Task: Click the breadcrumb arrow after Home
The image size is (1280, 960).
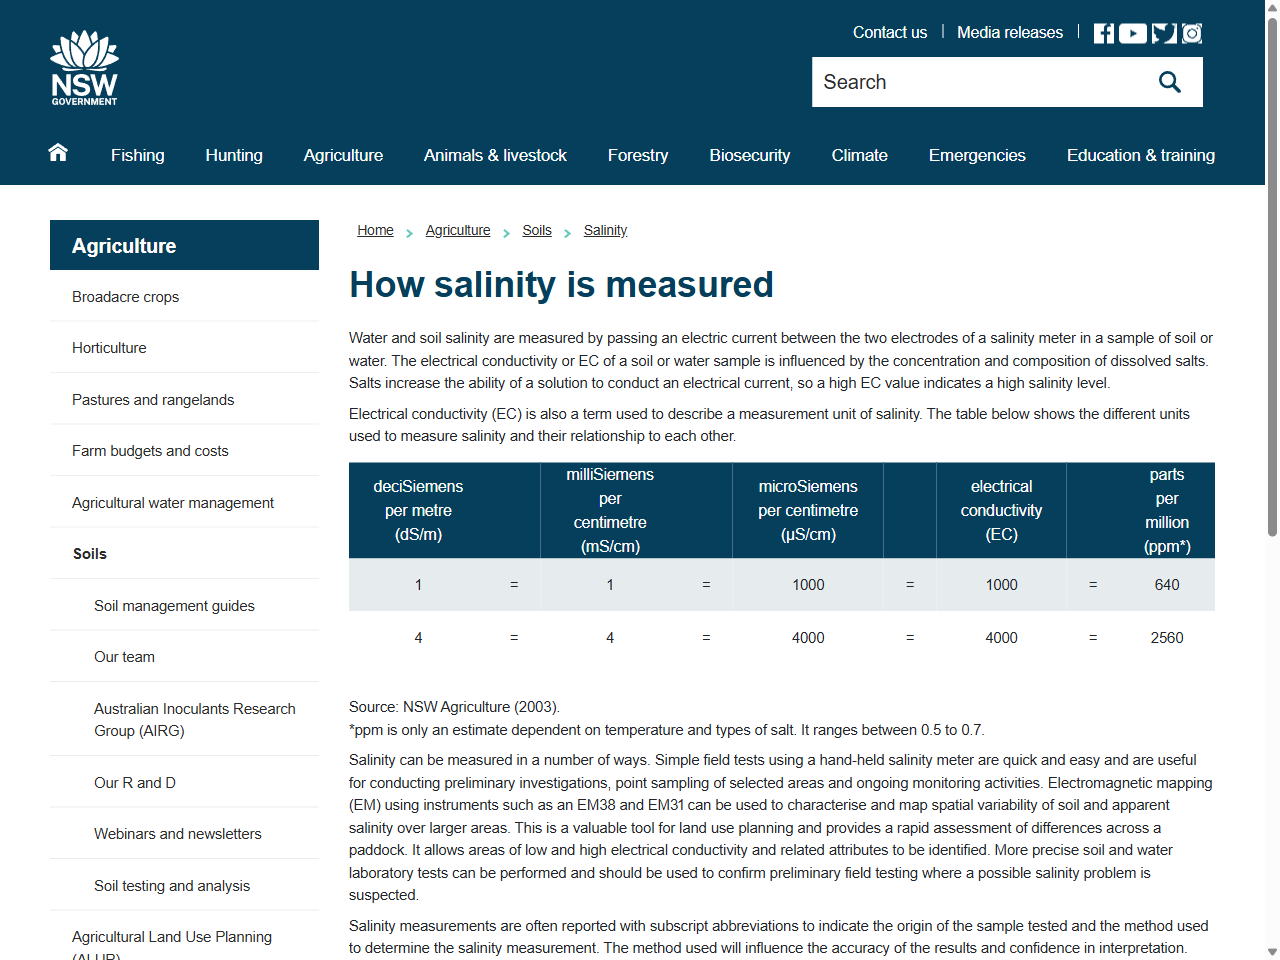Action: [409, 232]
